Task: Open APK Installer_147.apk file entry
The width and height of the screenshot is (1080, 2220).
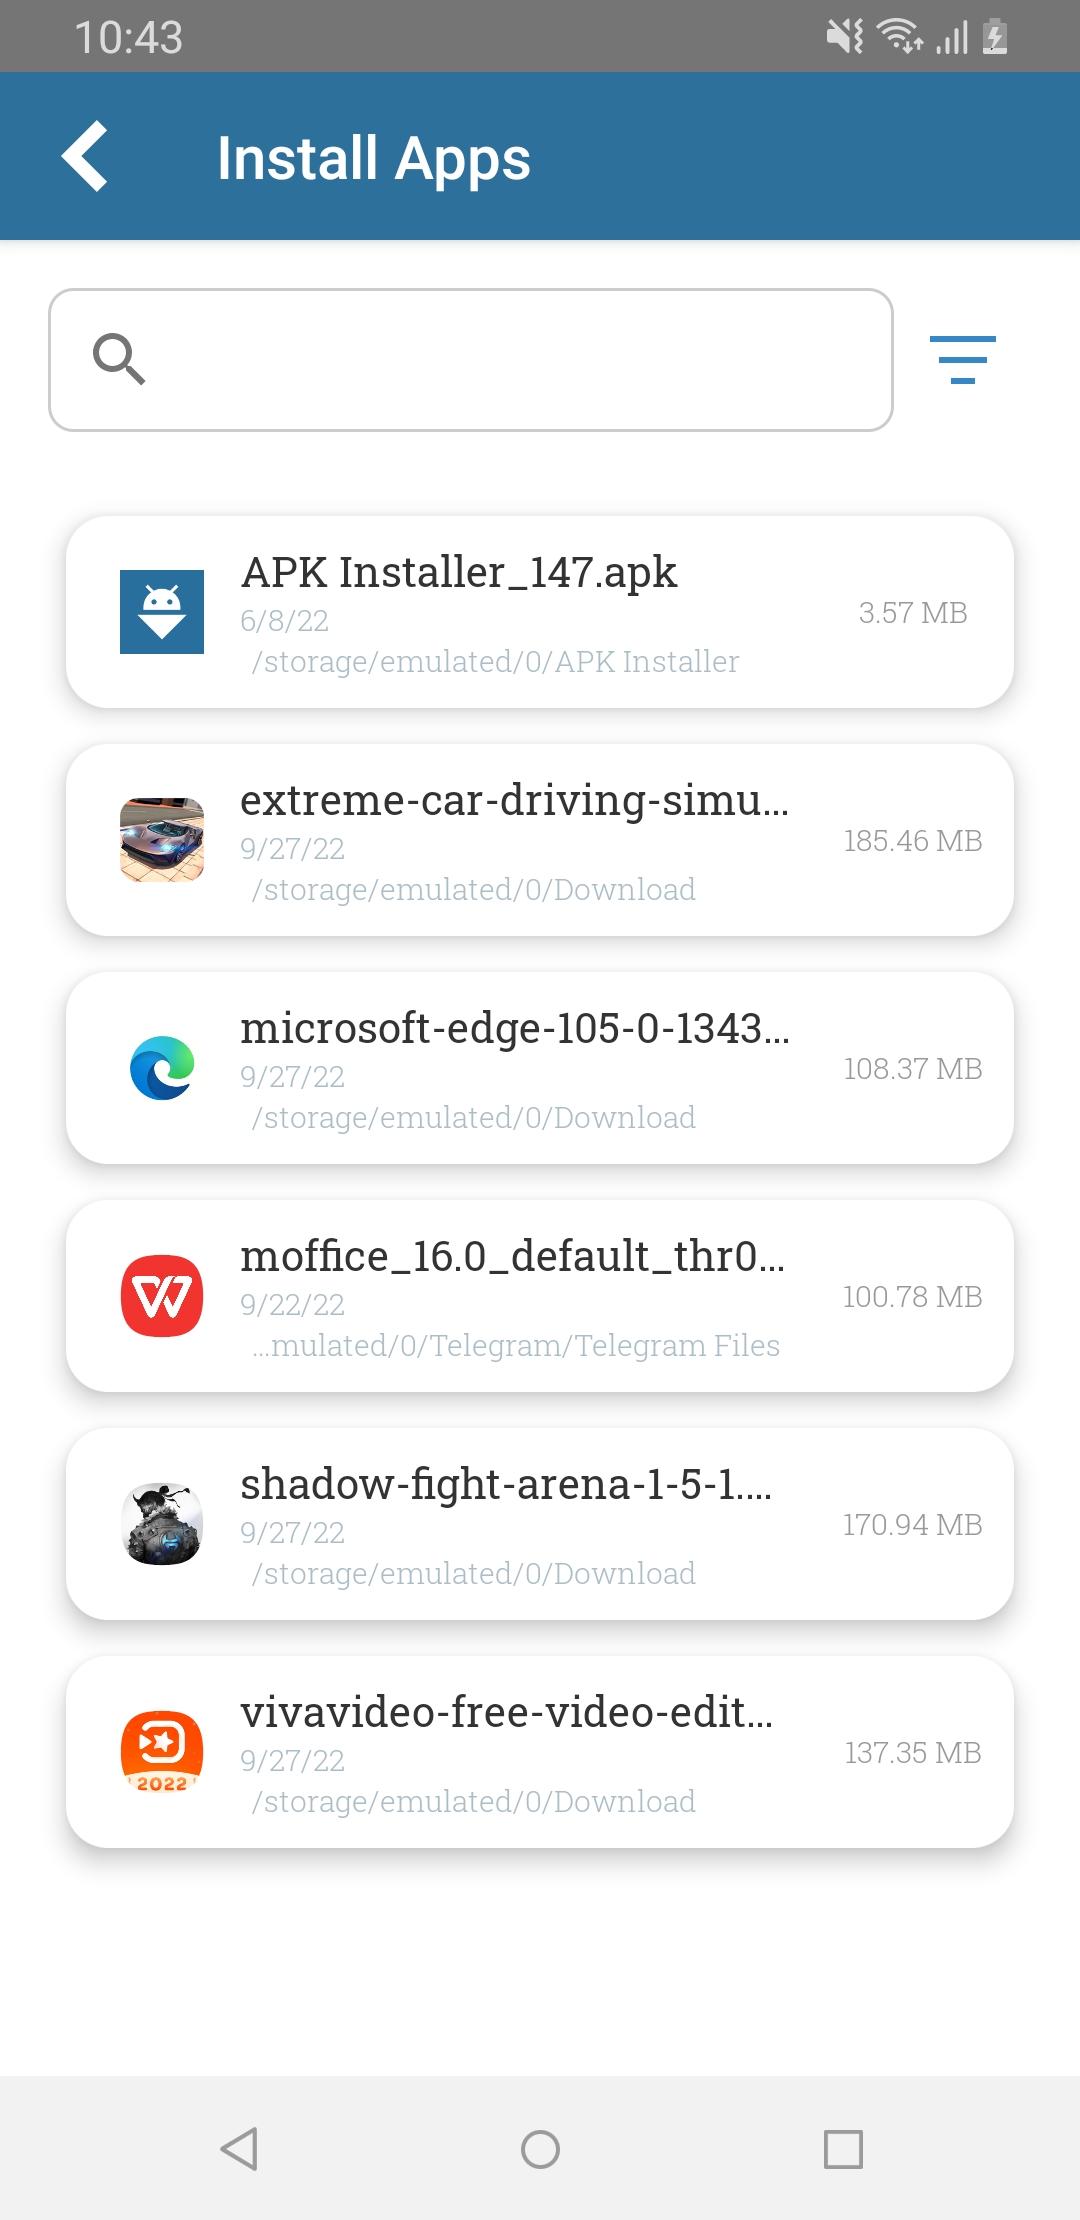Action: pyautogui.click(x=459, y=573)
